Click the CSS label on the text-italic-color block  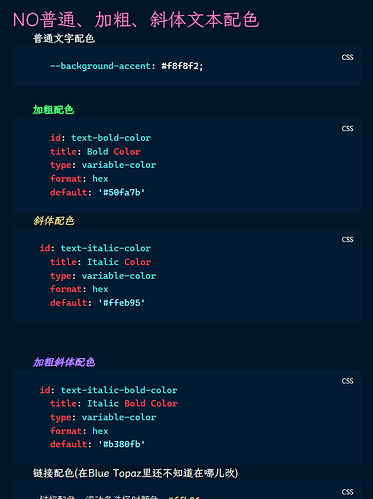(347, 240)
